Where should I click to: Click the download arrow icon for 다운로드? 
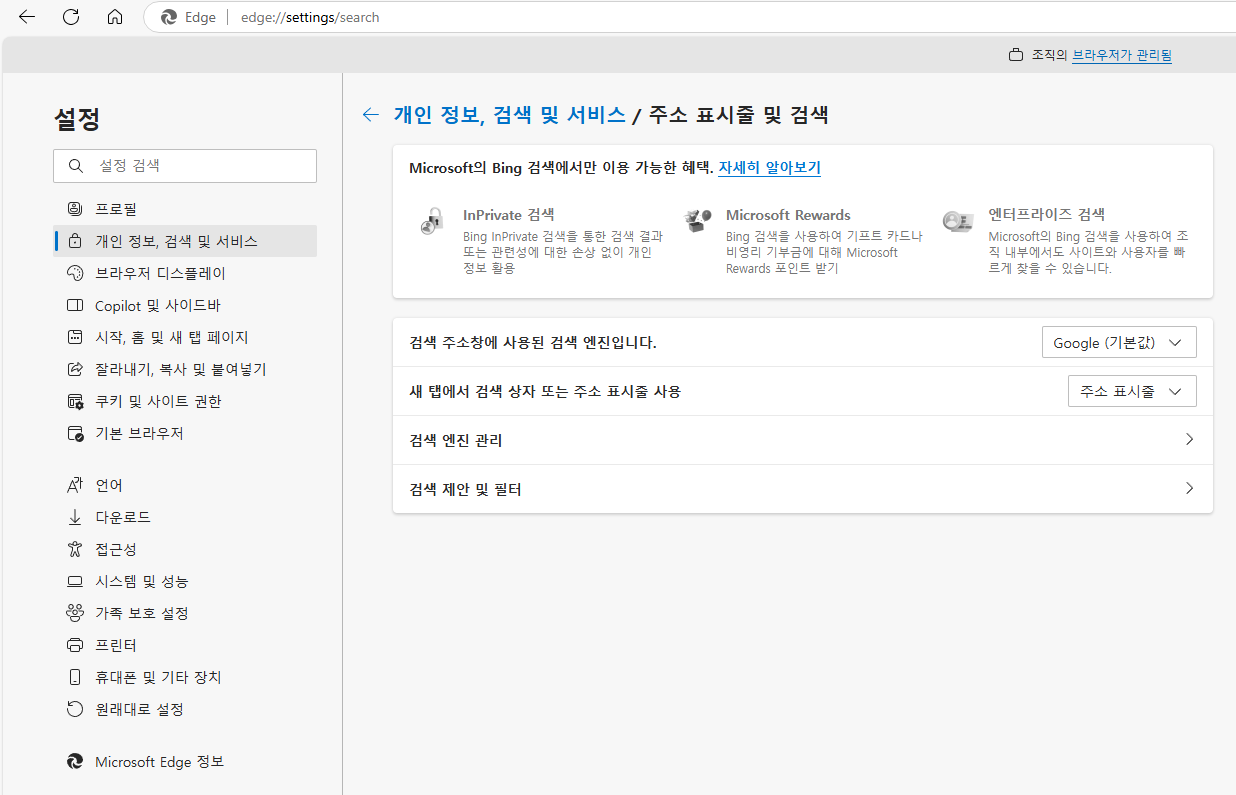click(x=75, y=517)
